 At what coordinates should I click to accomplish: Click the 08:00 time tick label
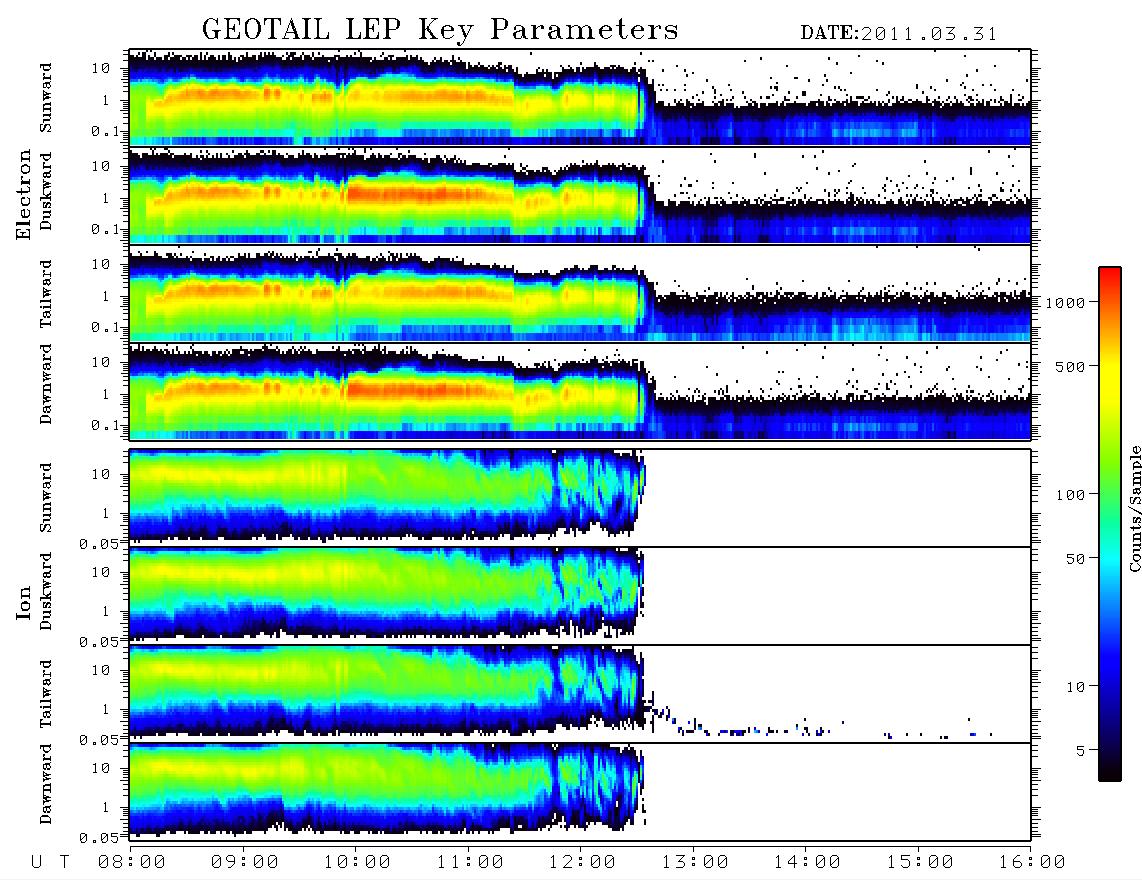[132, 862]
